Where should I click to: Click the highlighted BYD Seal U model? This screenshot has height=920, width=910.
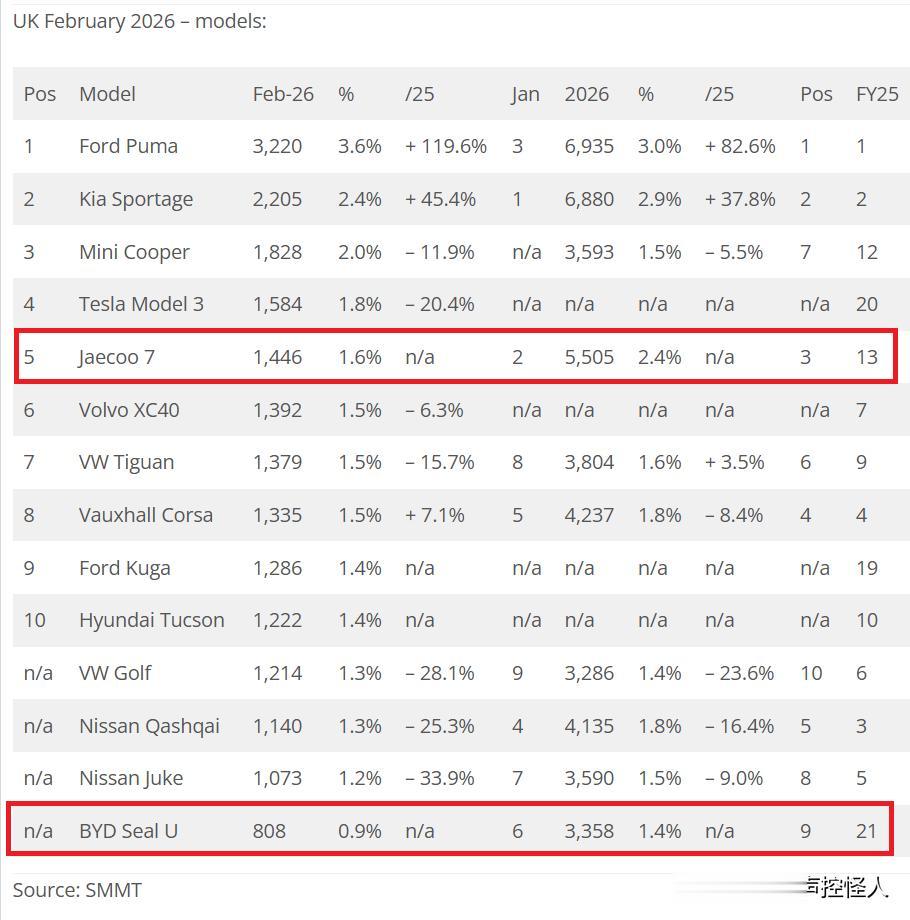[128, 831]
